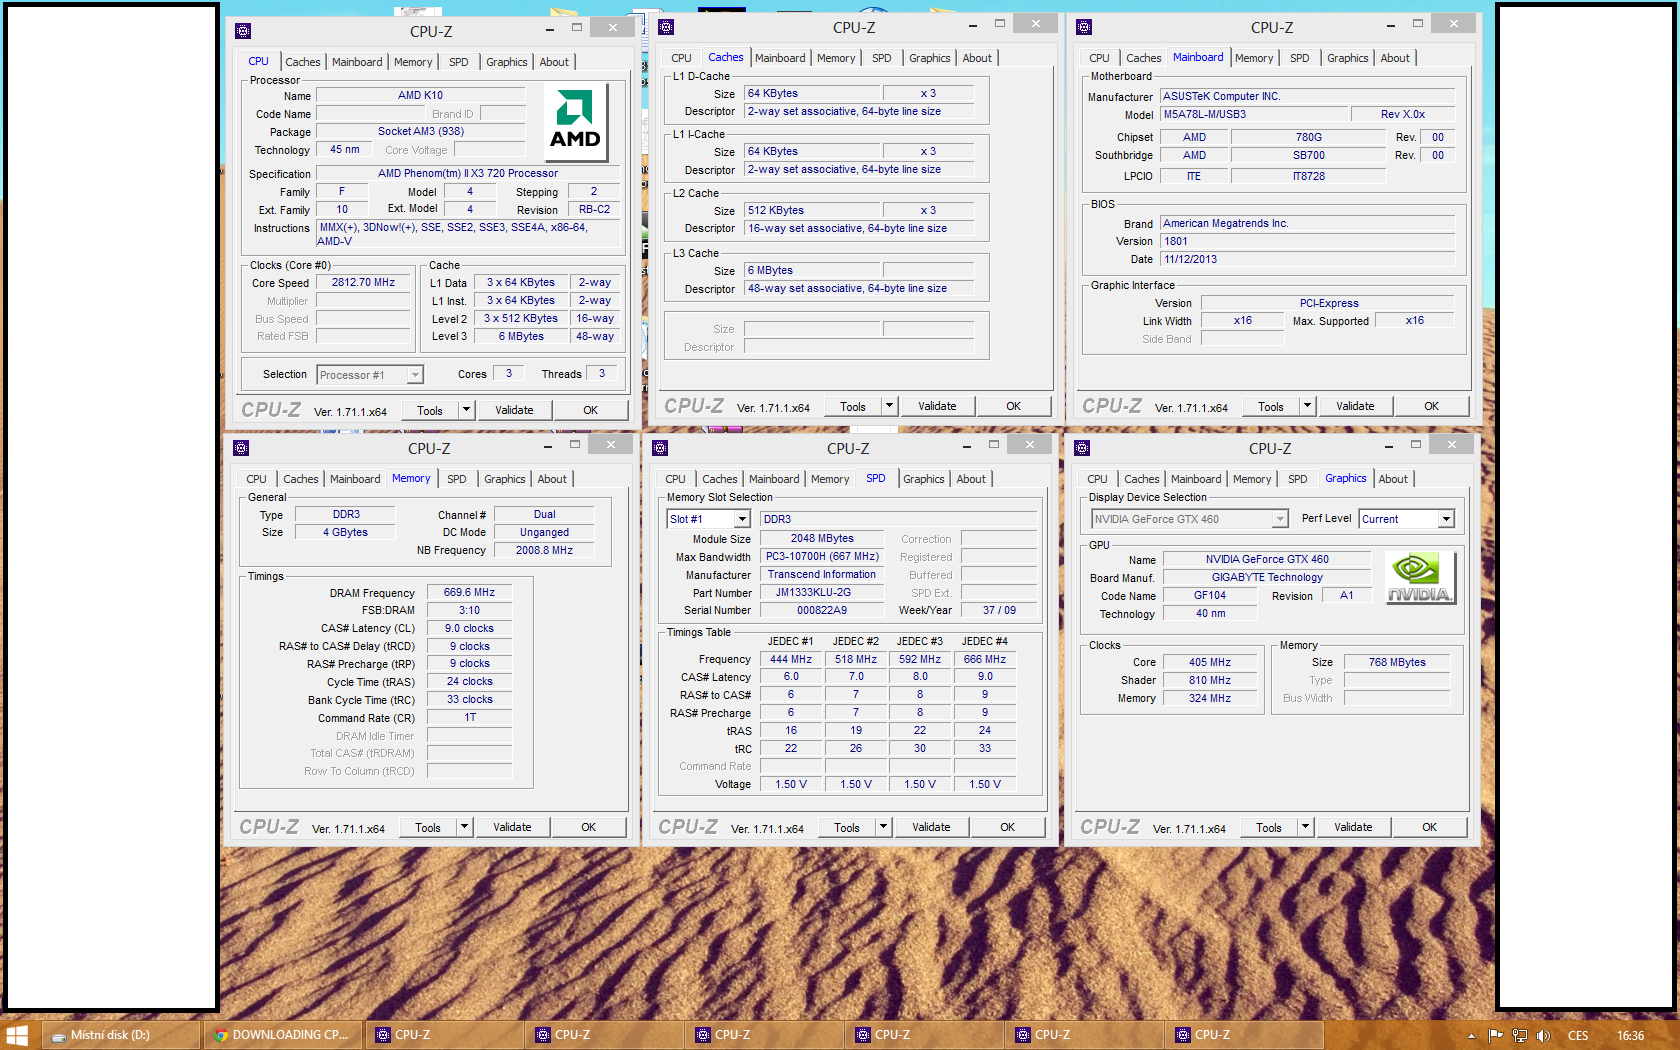Click the 16:36 clock in taskbar

coord(1630,1035)
